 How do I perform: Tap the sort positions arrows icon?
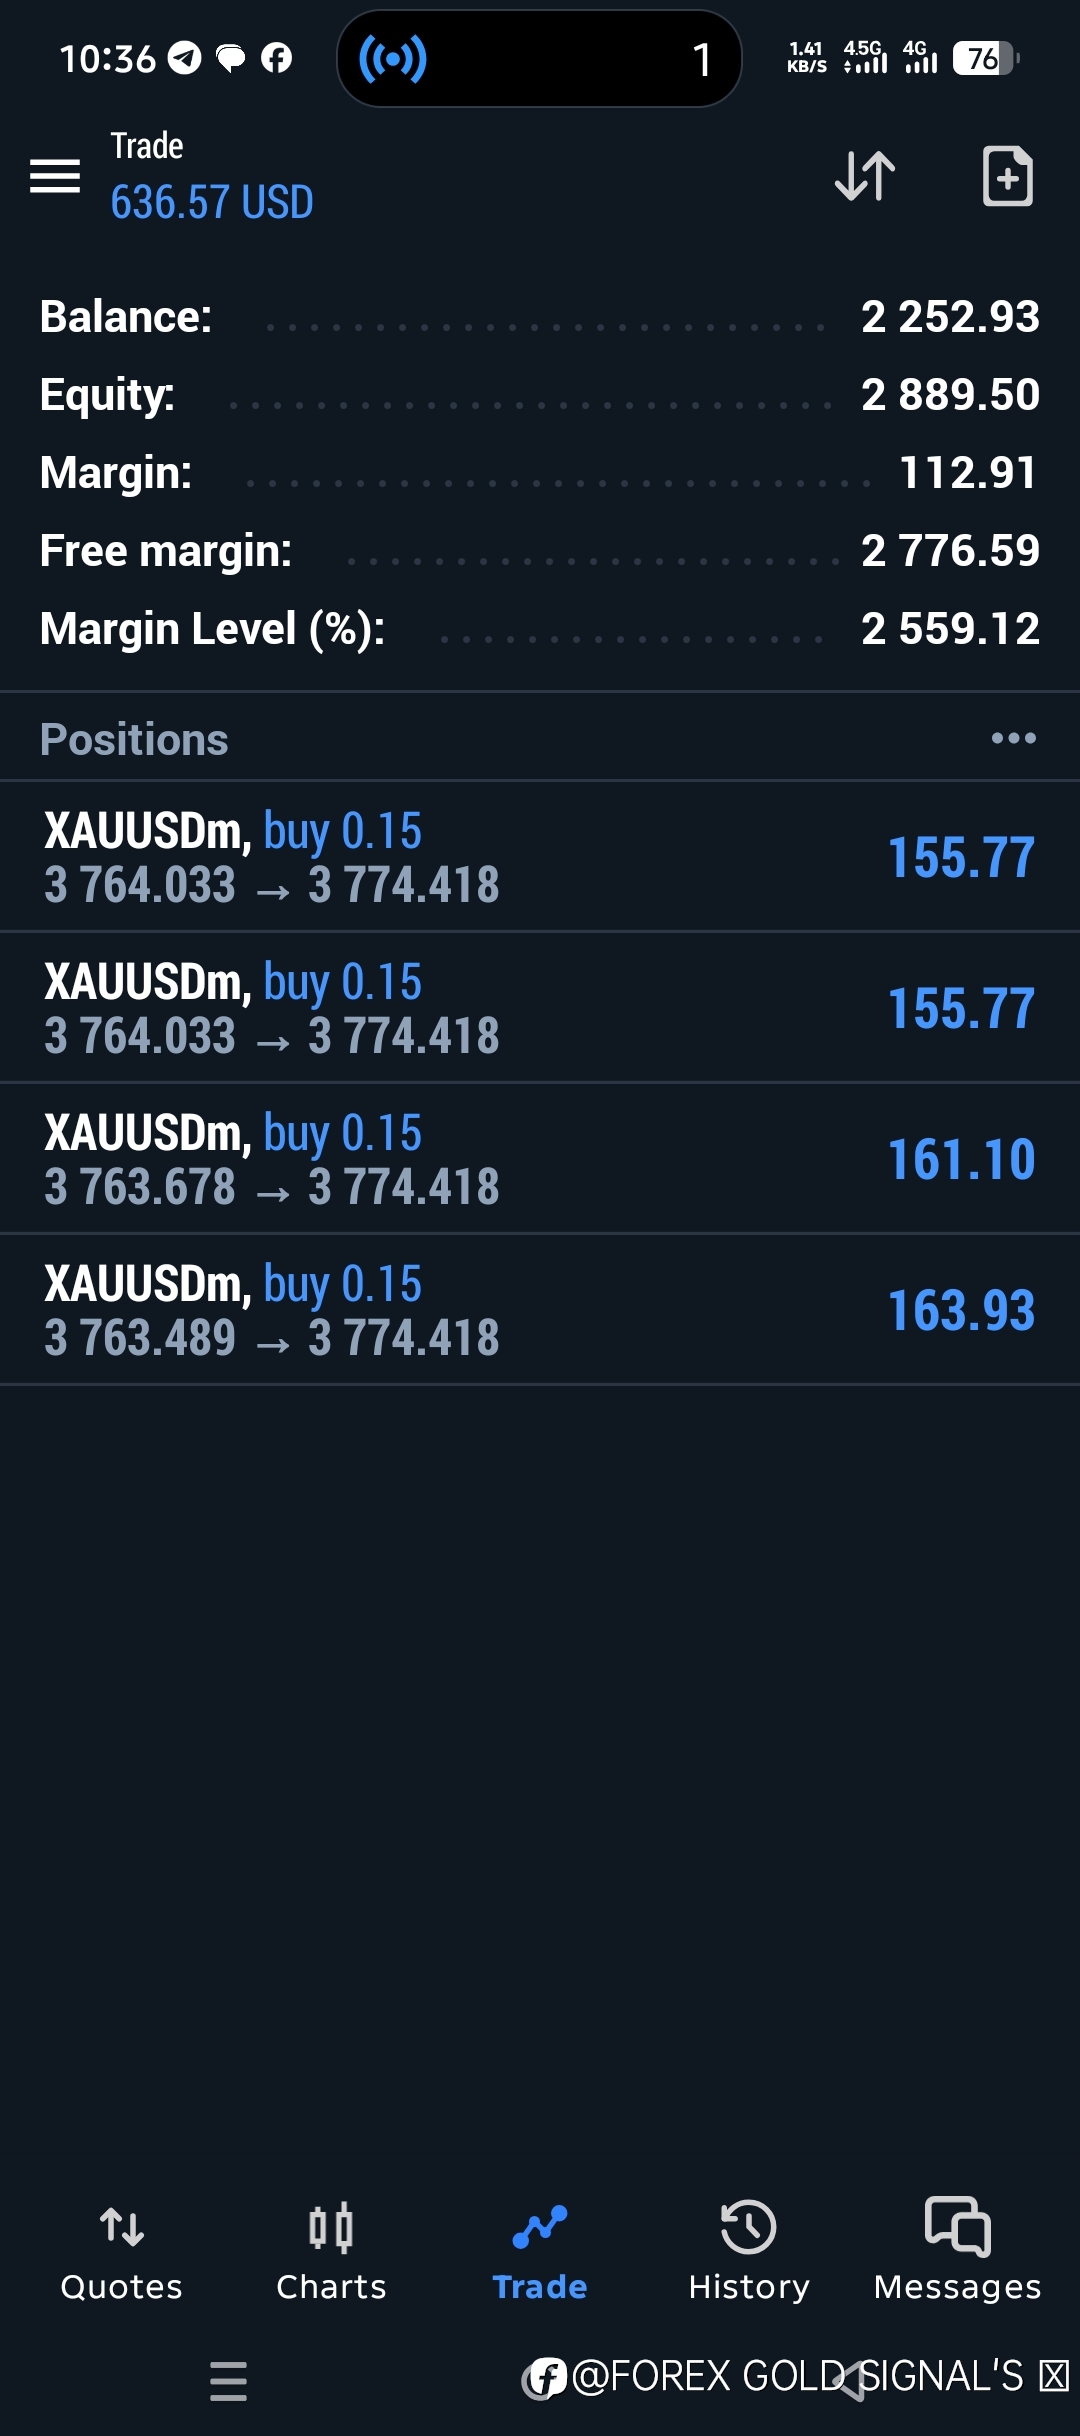[x=865, y=176]
